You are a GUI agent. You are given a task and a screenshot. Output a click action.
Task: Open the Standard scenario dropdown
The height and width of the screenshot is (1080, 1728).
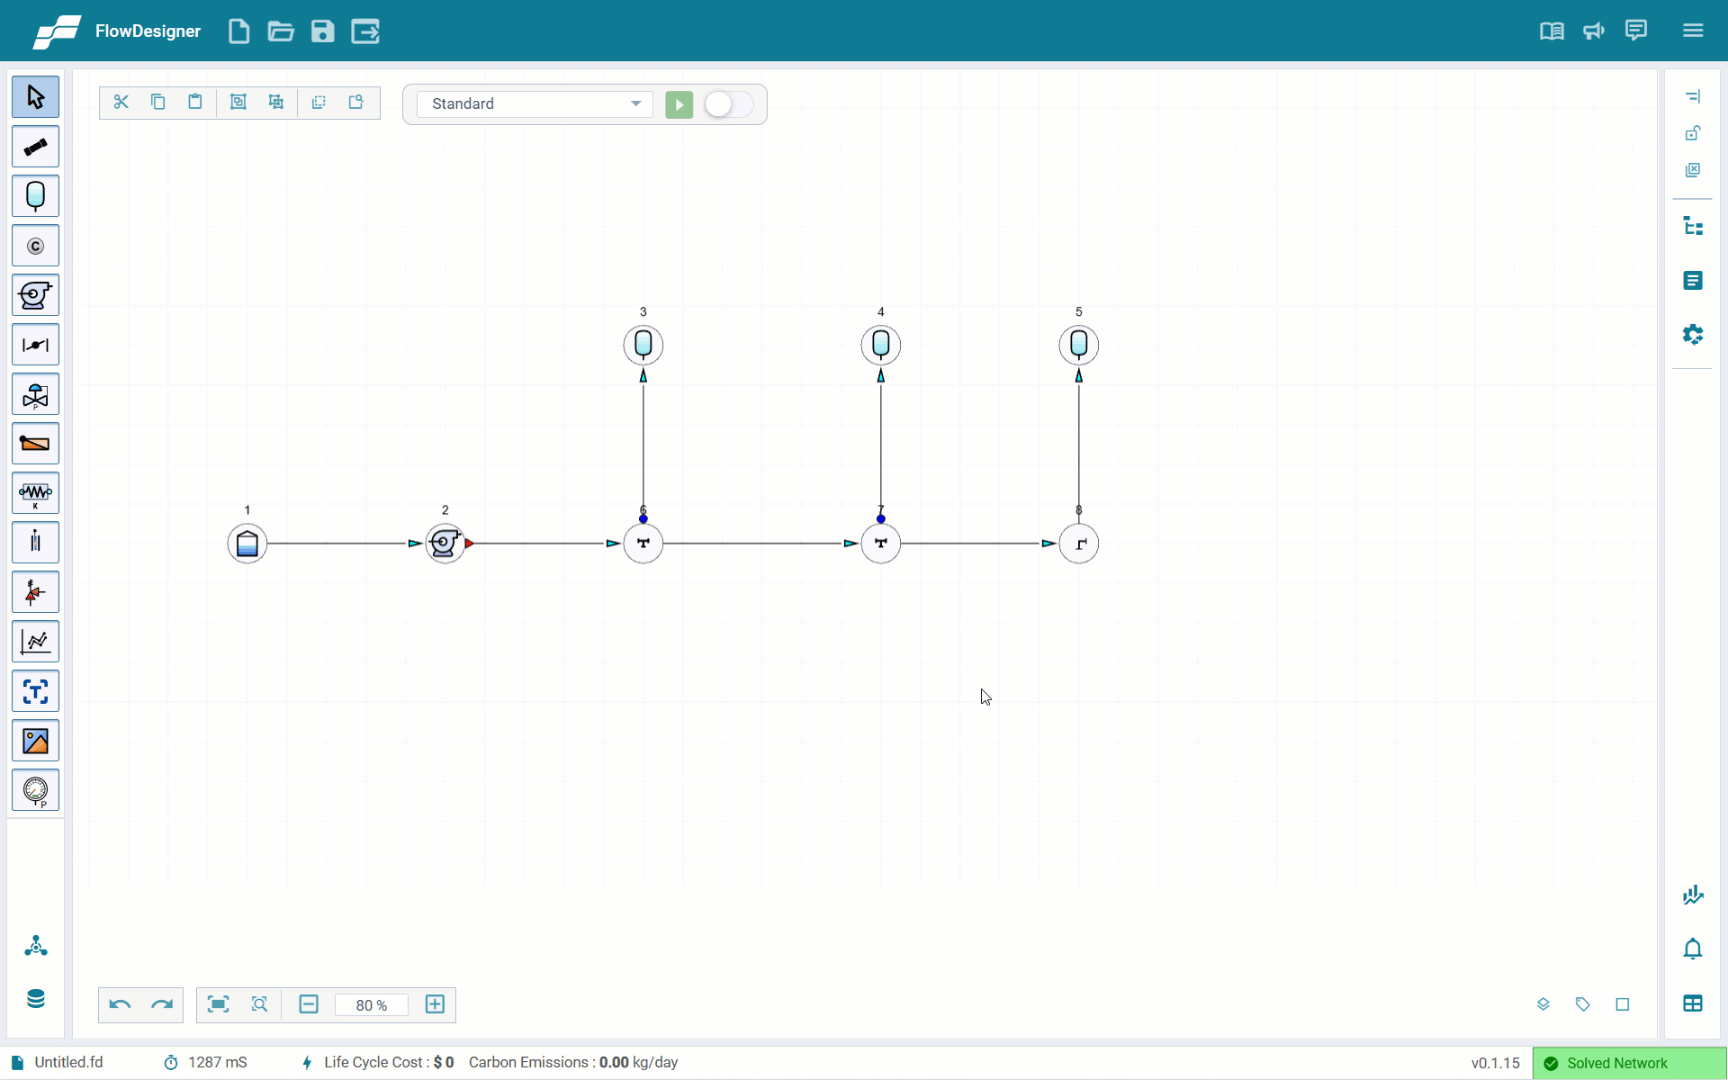coord(535,104)
